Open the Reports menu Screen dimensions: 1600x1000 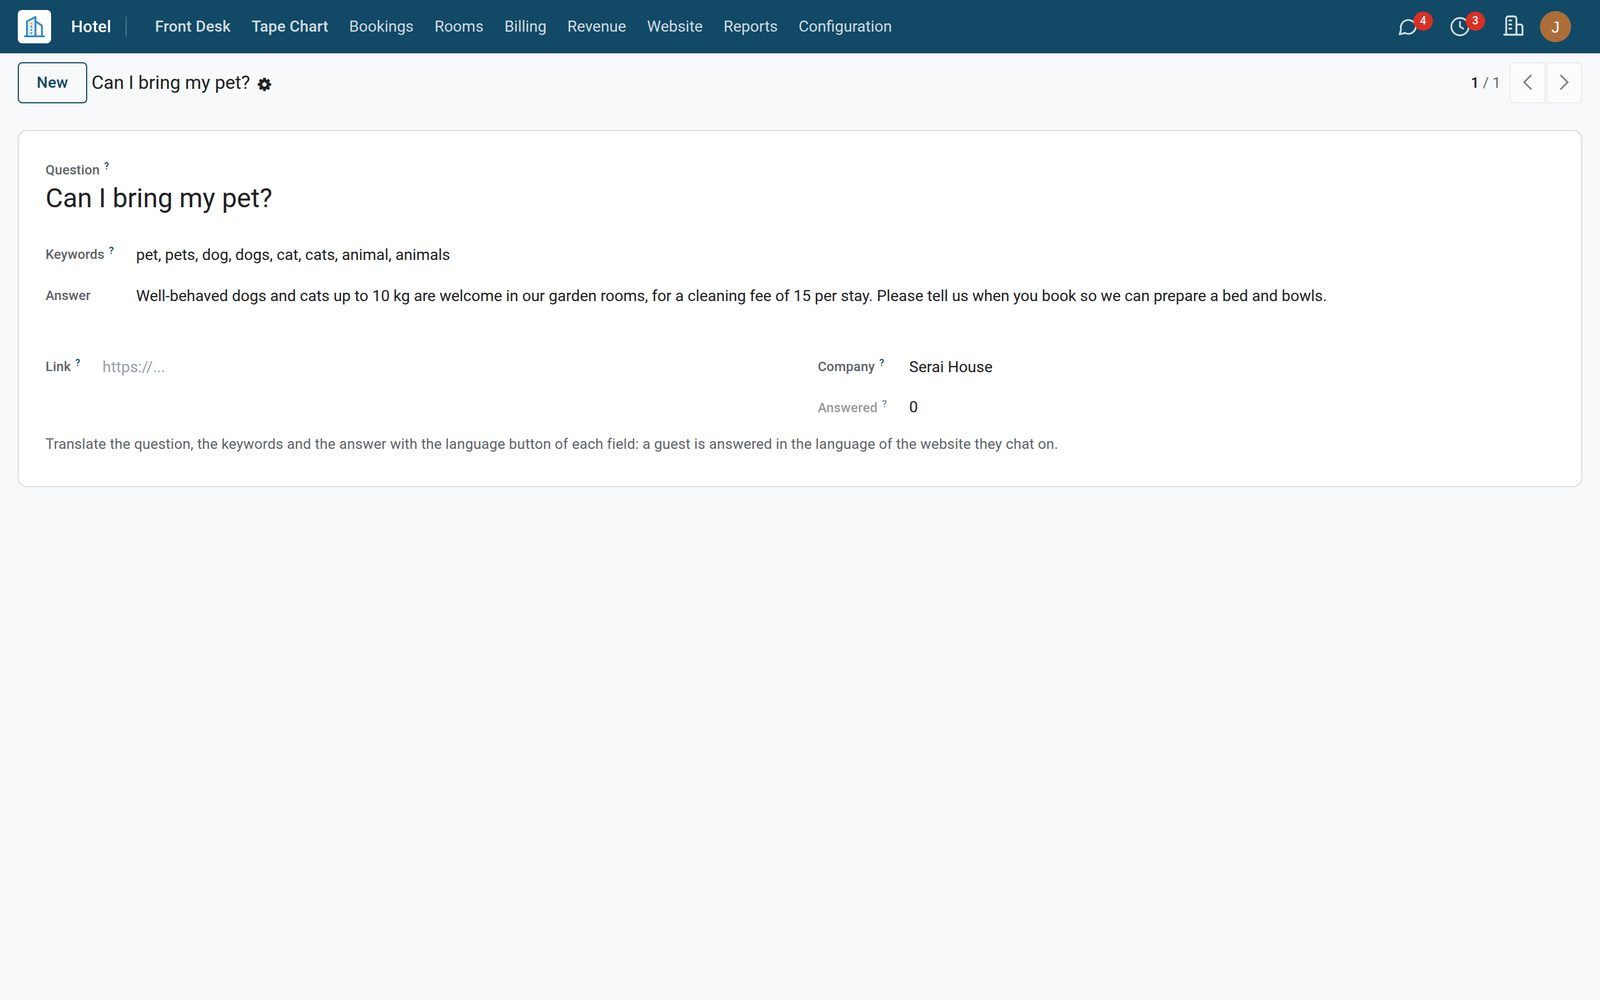[x=750, y=26]
